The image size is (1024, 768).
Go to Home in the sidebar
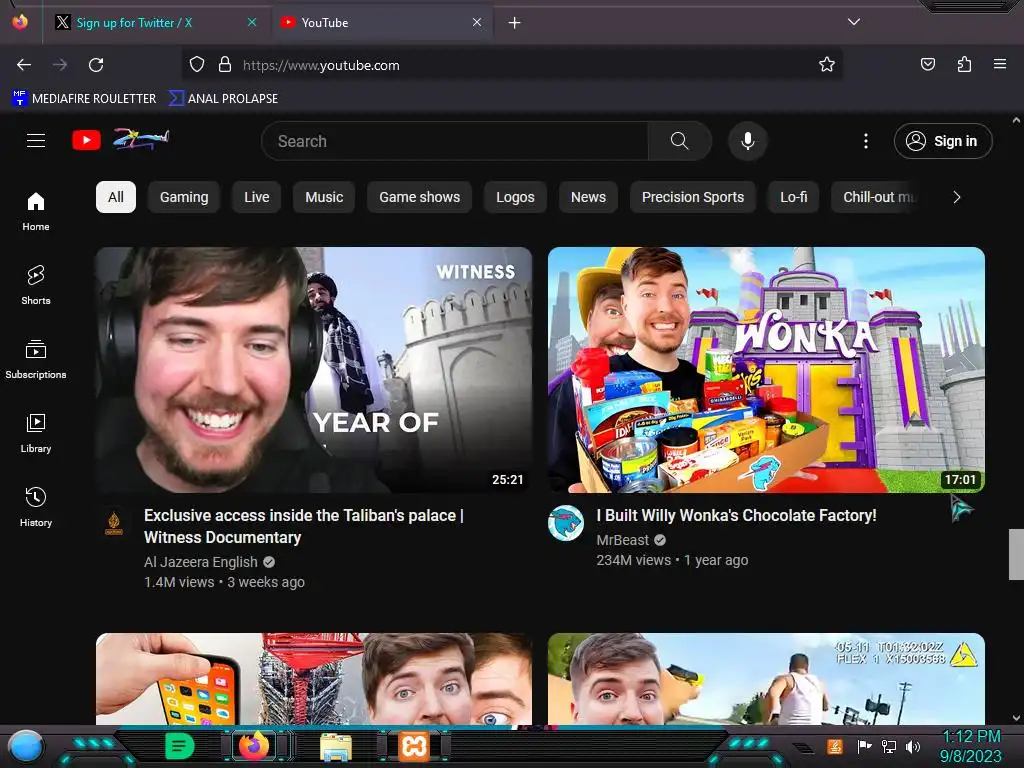pyautogui.click(x=36, y=212)
